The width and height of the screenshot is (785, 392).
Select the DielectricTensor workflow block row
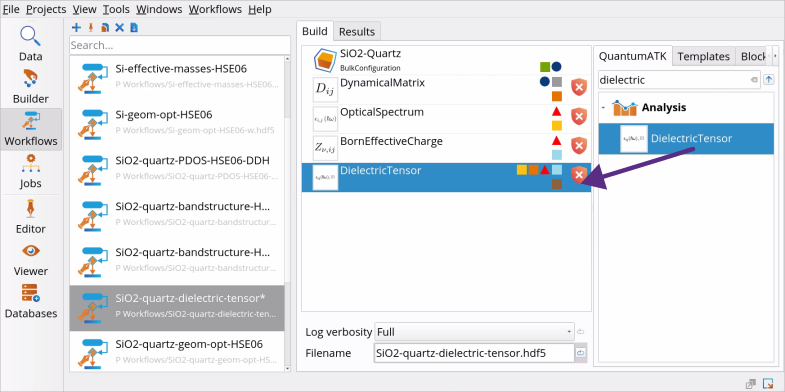pos(447,177)
